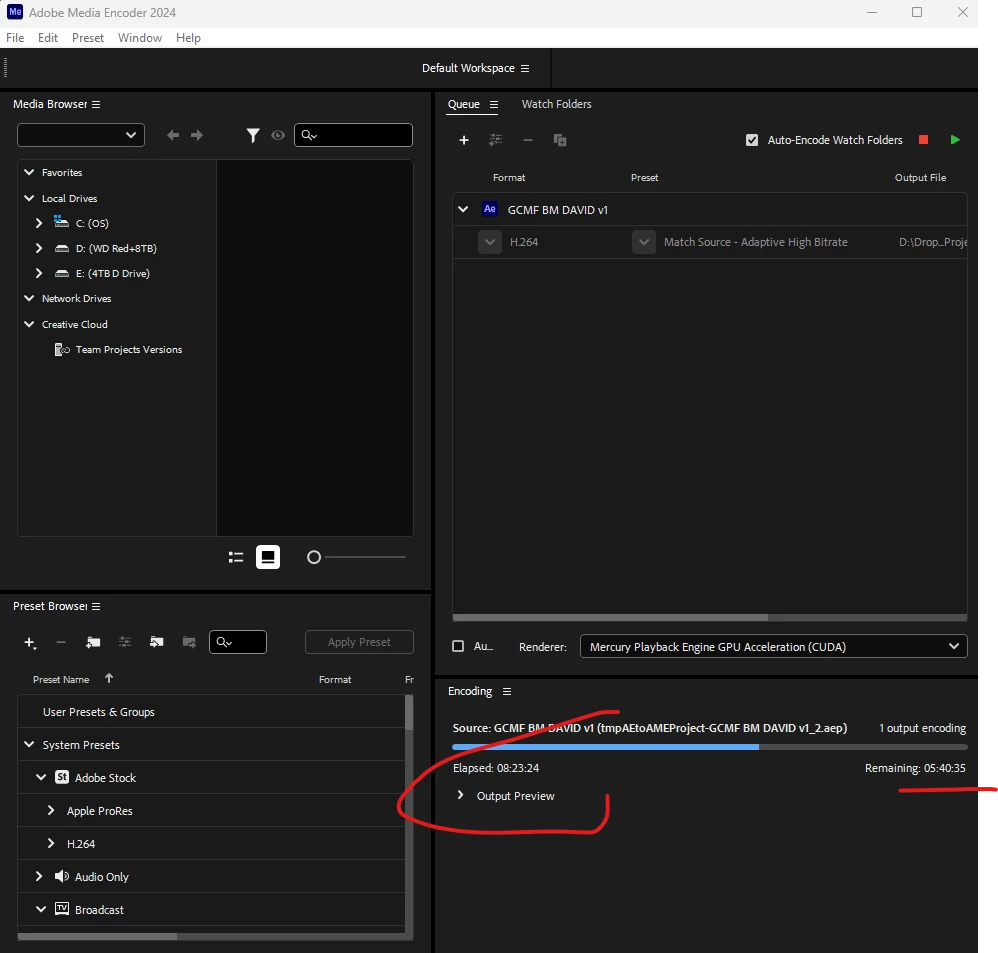Screen dimensions: 998x953
Task: Start the queue with the green play button
Action: coord(955,139)
